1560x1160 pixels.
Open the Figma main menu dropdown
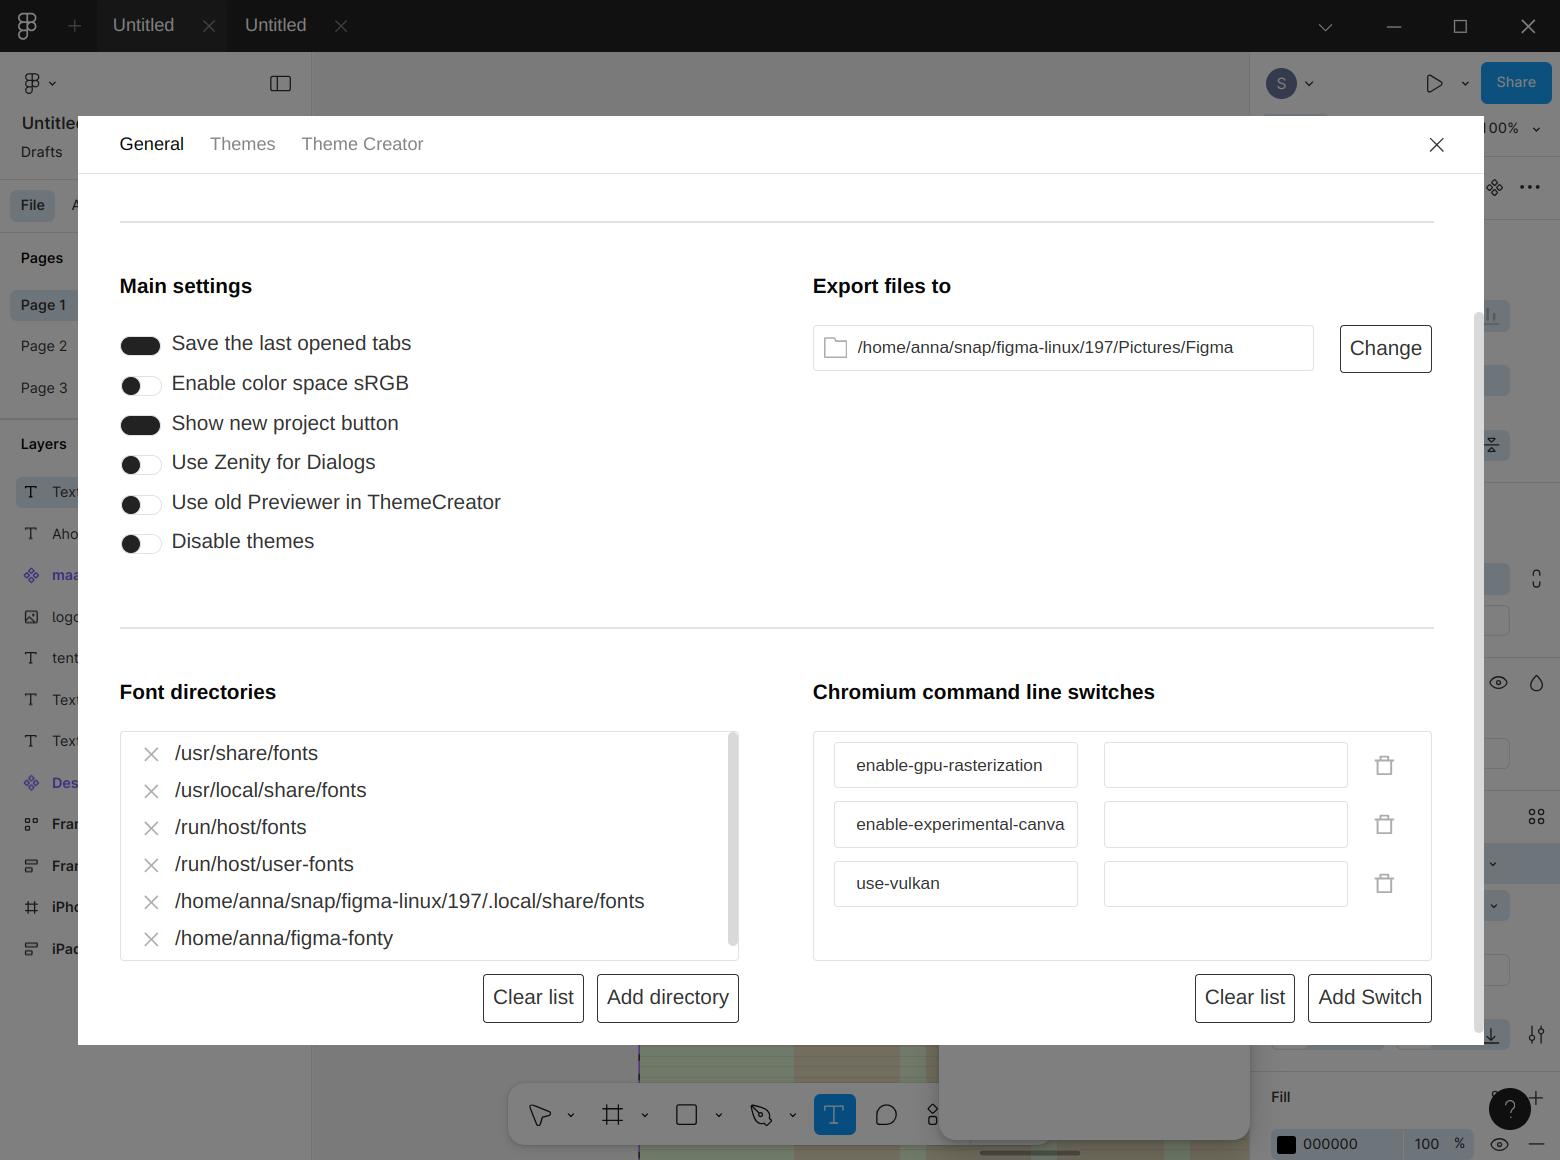click(39, 84)
